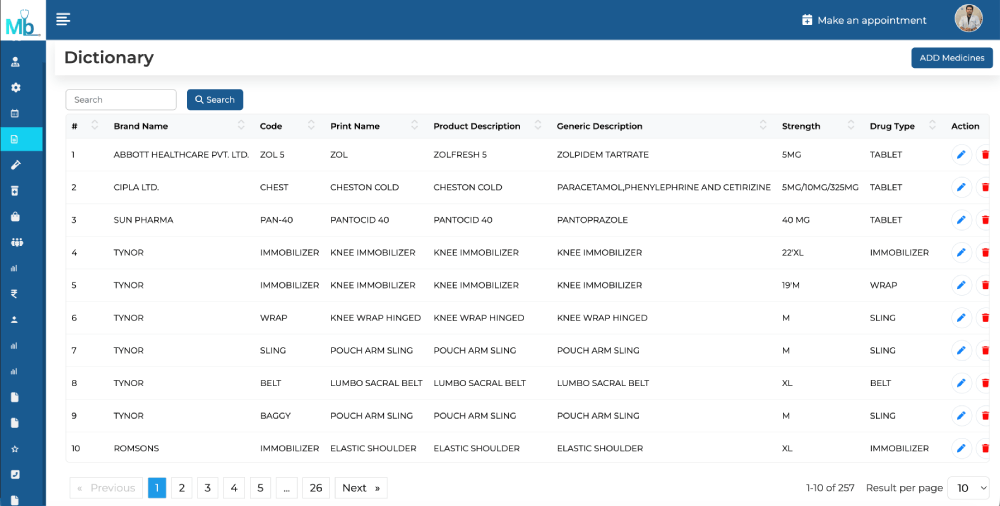Viewport: 1000px width, 506px height.
Task: Edit the BAGGY code row
Action: 962,415
